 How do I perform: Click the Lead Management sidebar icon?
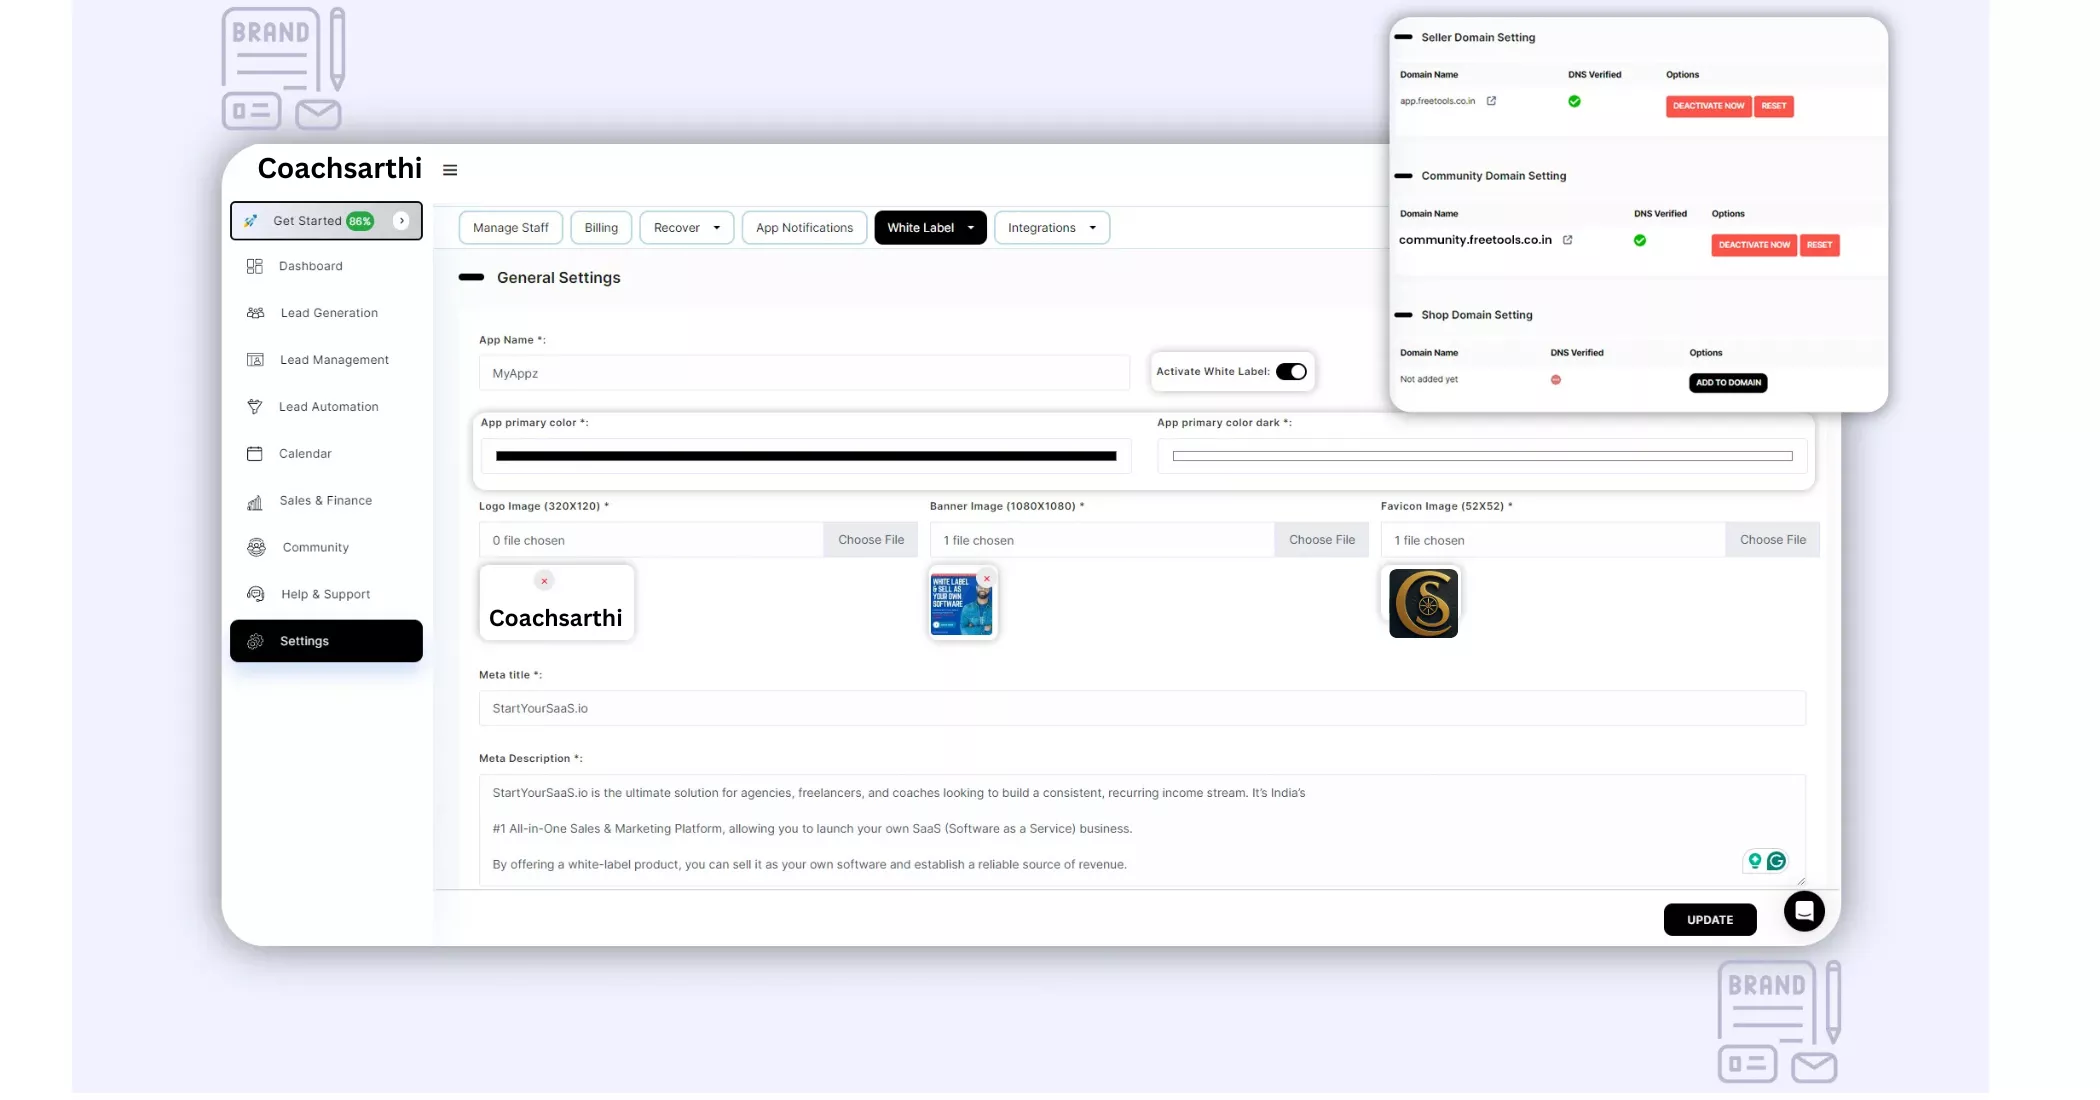click(x=255, y=360)
